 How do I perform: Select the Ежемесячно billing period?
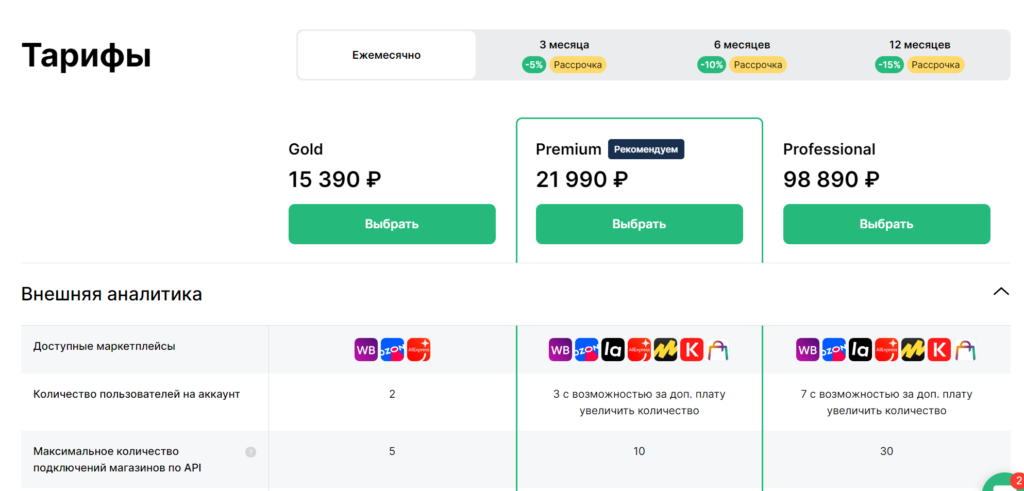[386, 55]
